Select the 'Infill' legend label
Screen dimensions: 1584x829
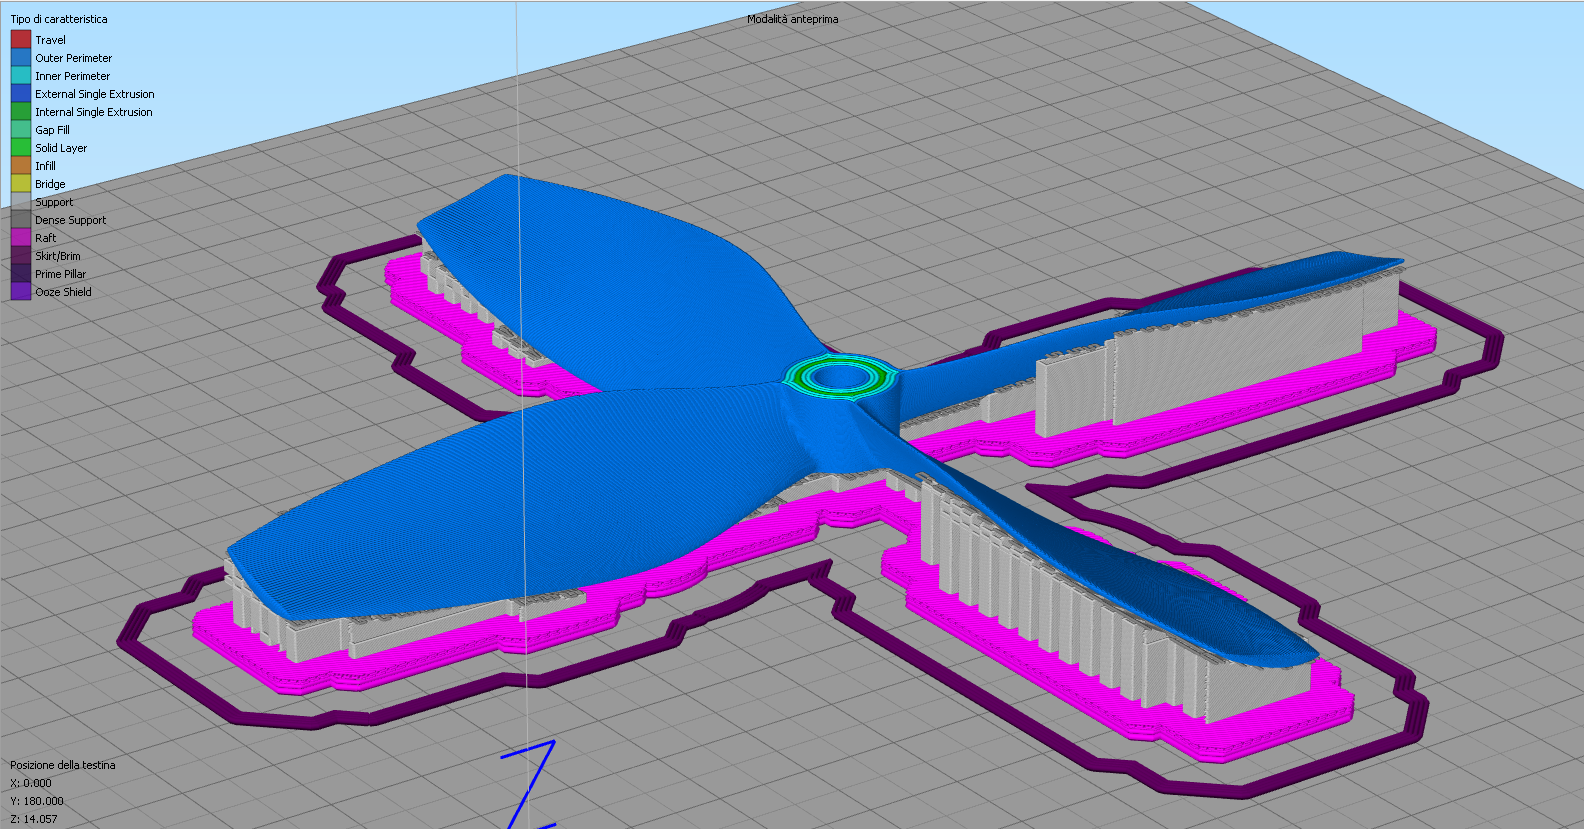[45, 166]
